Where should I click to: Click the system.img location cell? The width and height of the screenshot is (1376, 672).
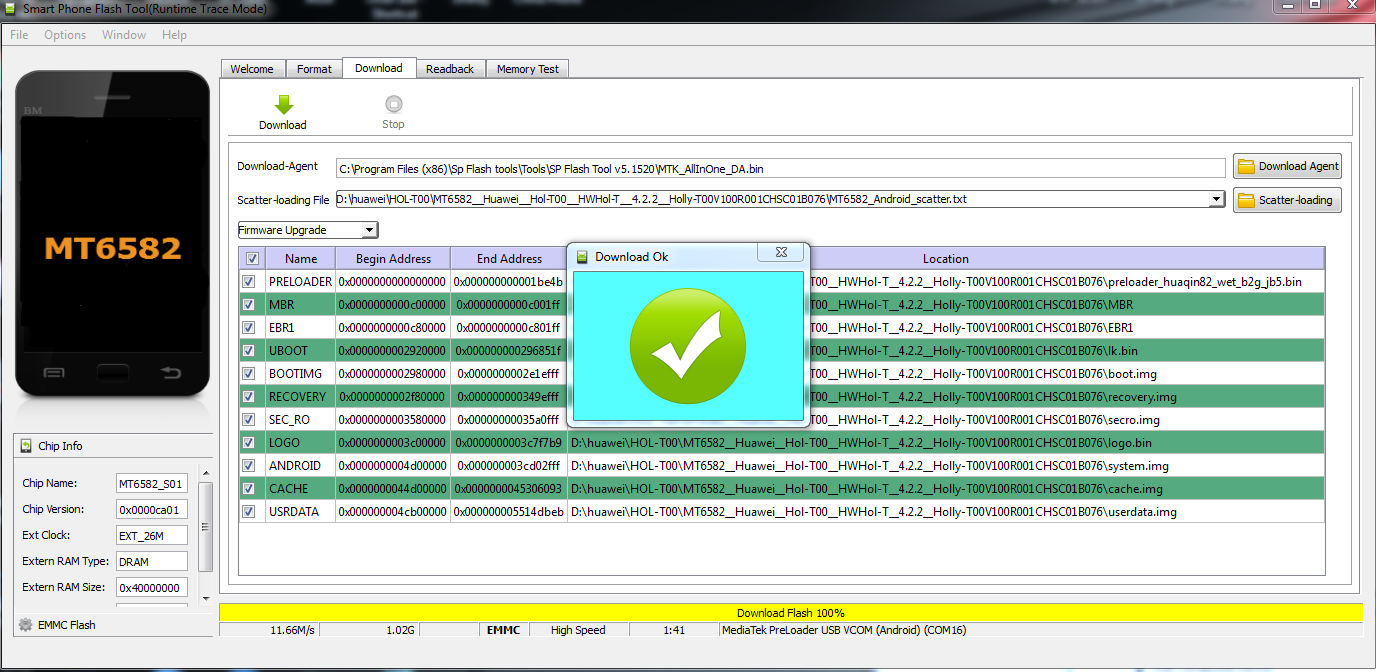(x=945, y=466)
